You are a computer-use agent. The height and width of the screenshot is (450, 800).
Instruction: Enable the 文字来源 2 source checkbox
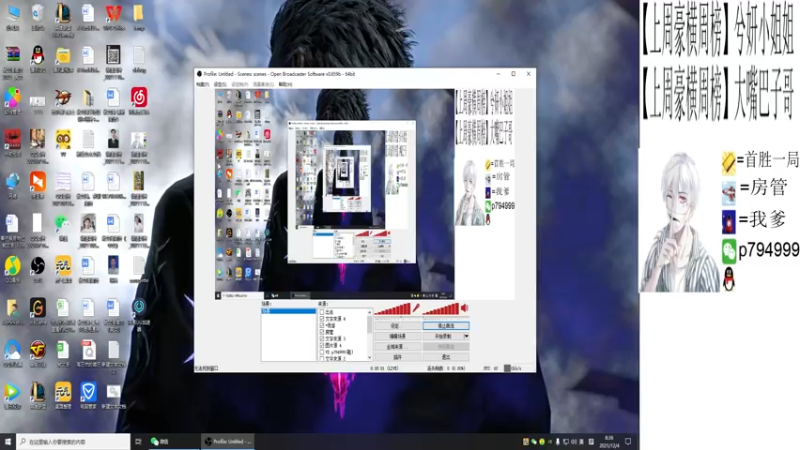click(322, 358)
